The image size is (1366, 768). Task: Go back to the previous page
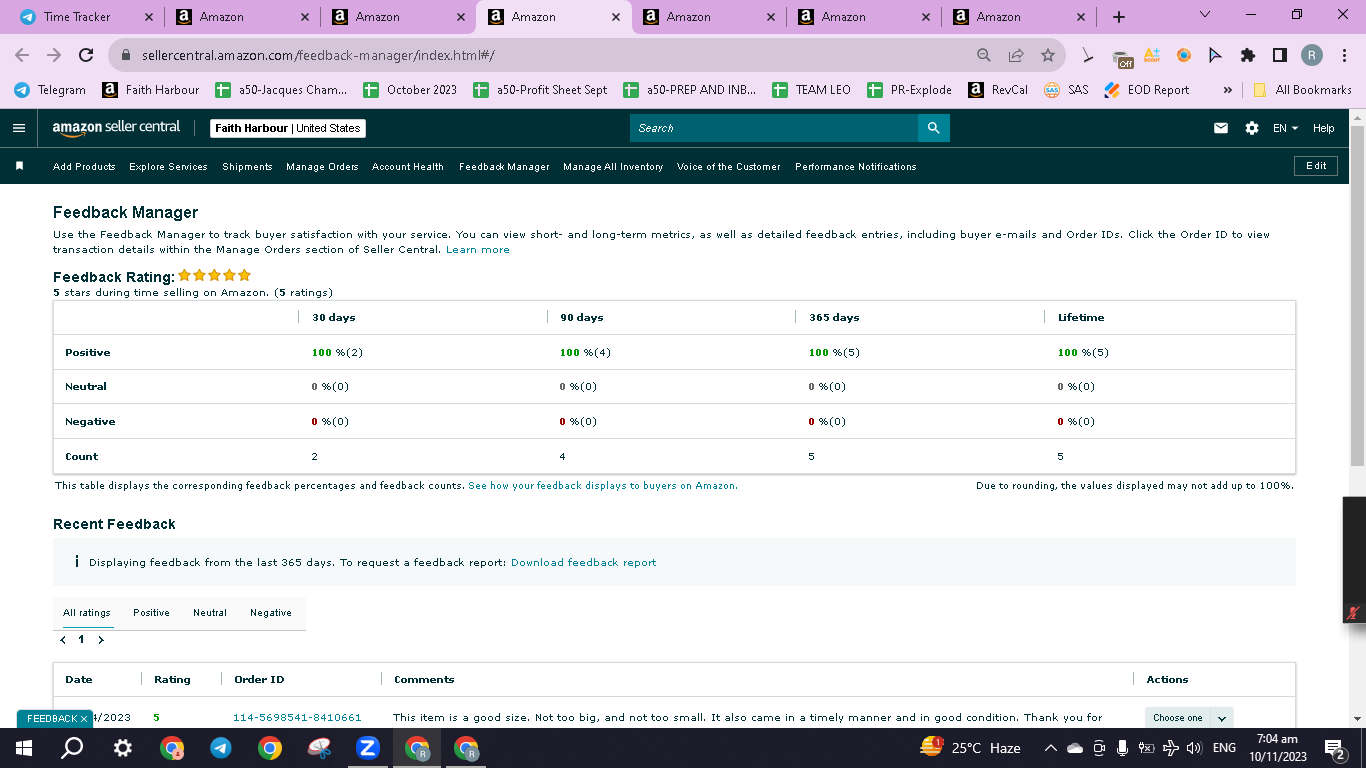[22, 56]
